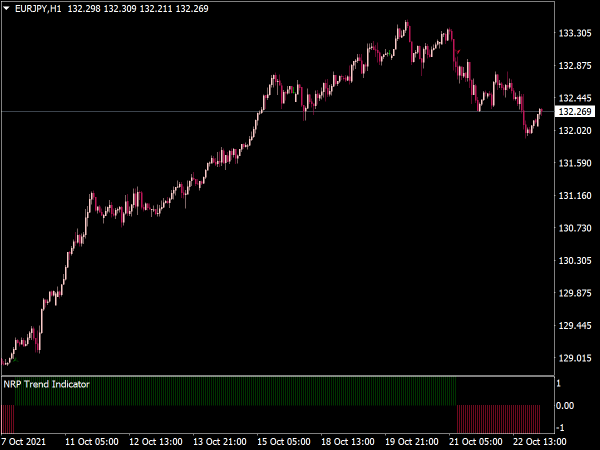The height and width of the screenshot is (450, 600).
Task: Click the red sell arrow near 21 Oct peak
Action: (458, 51)
